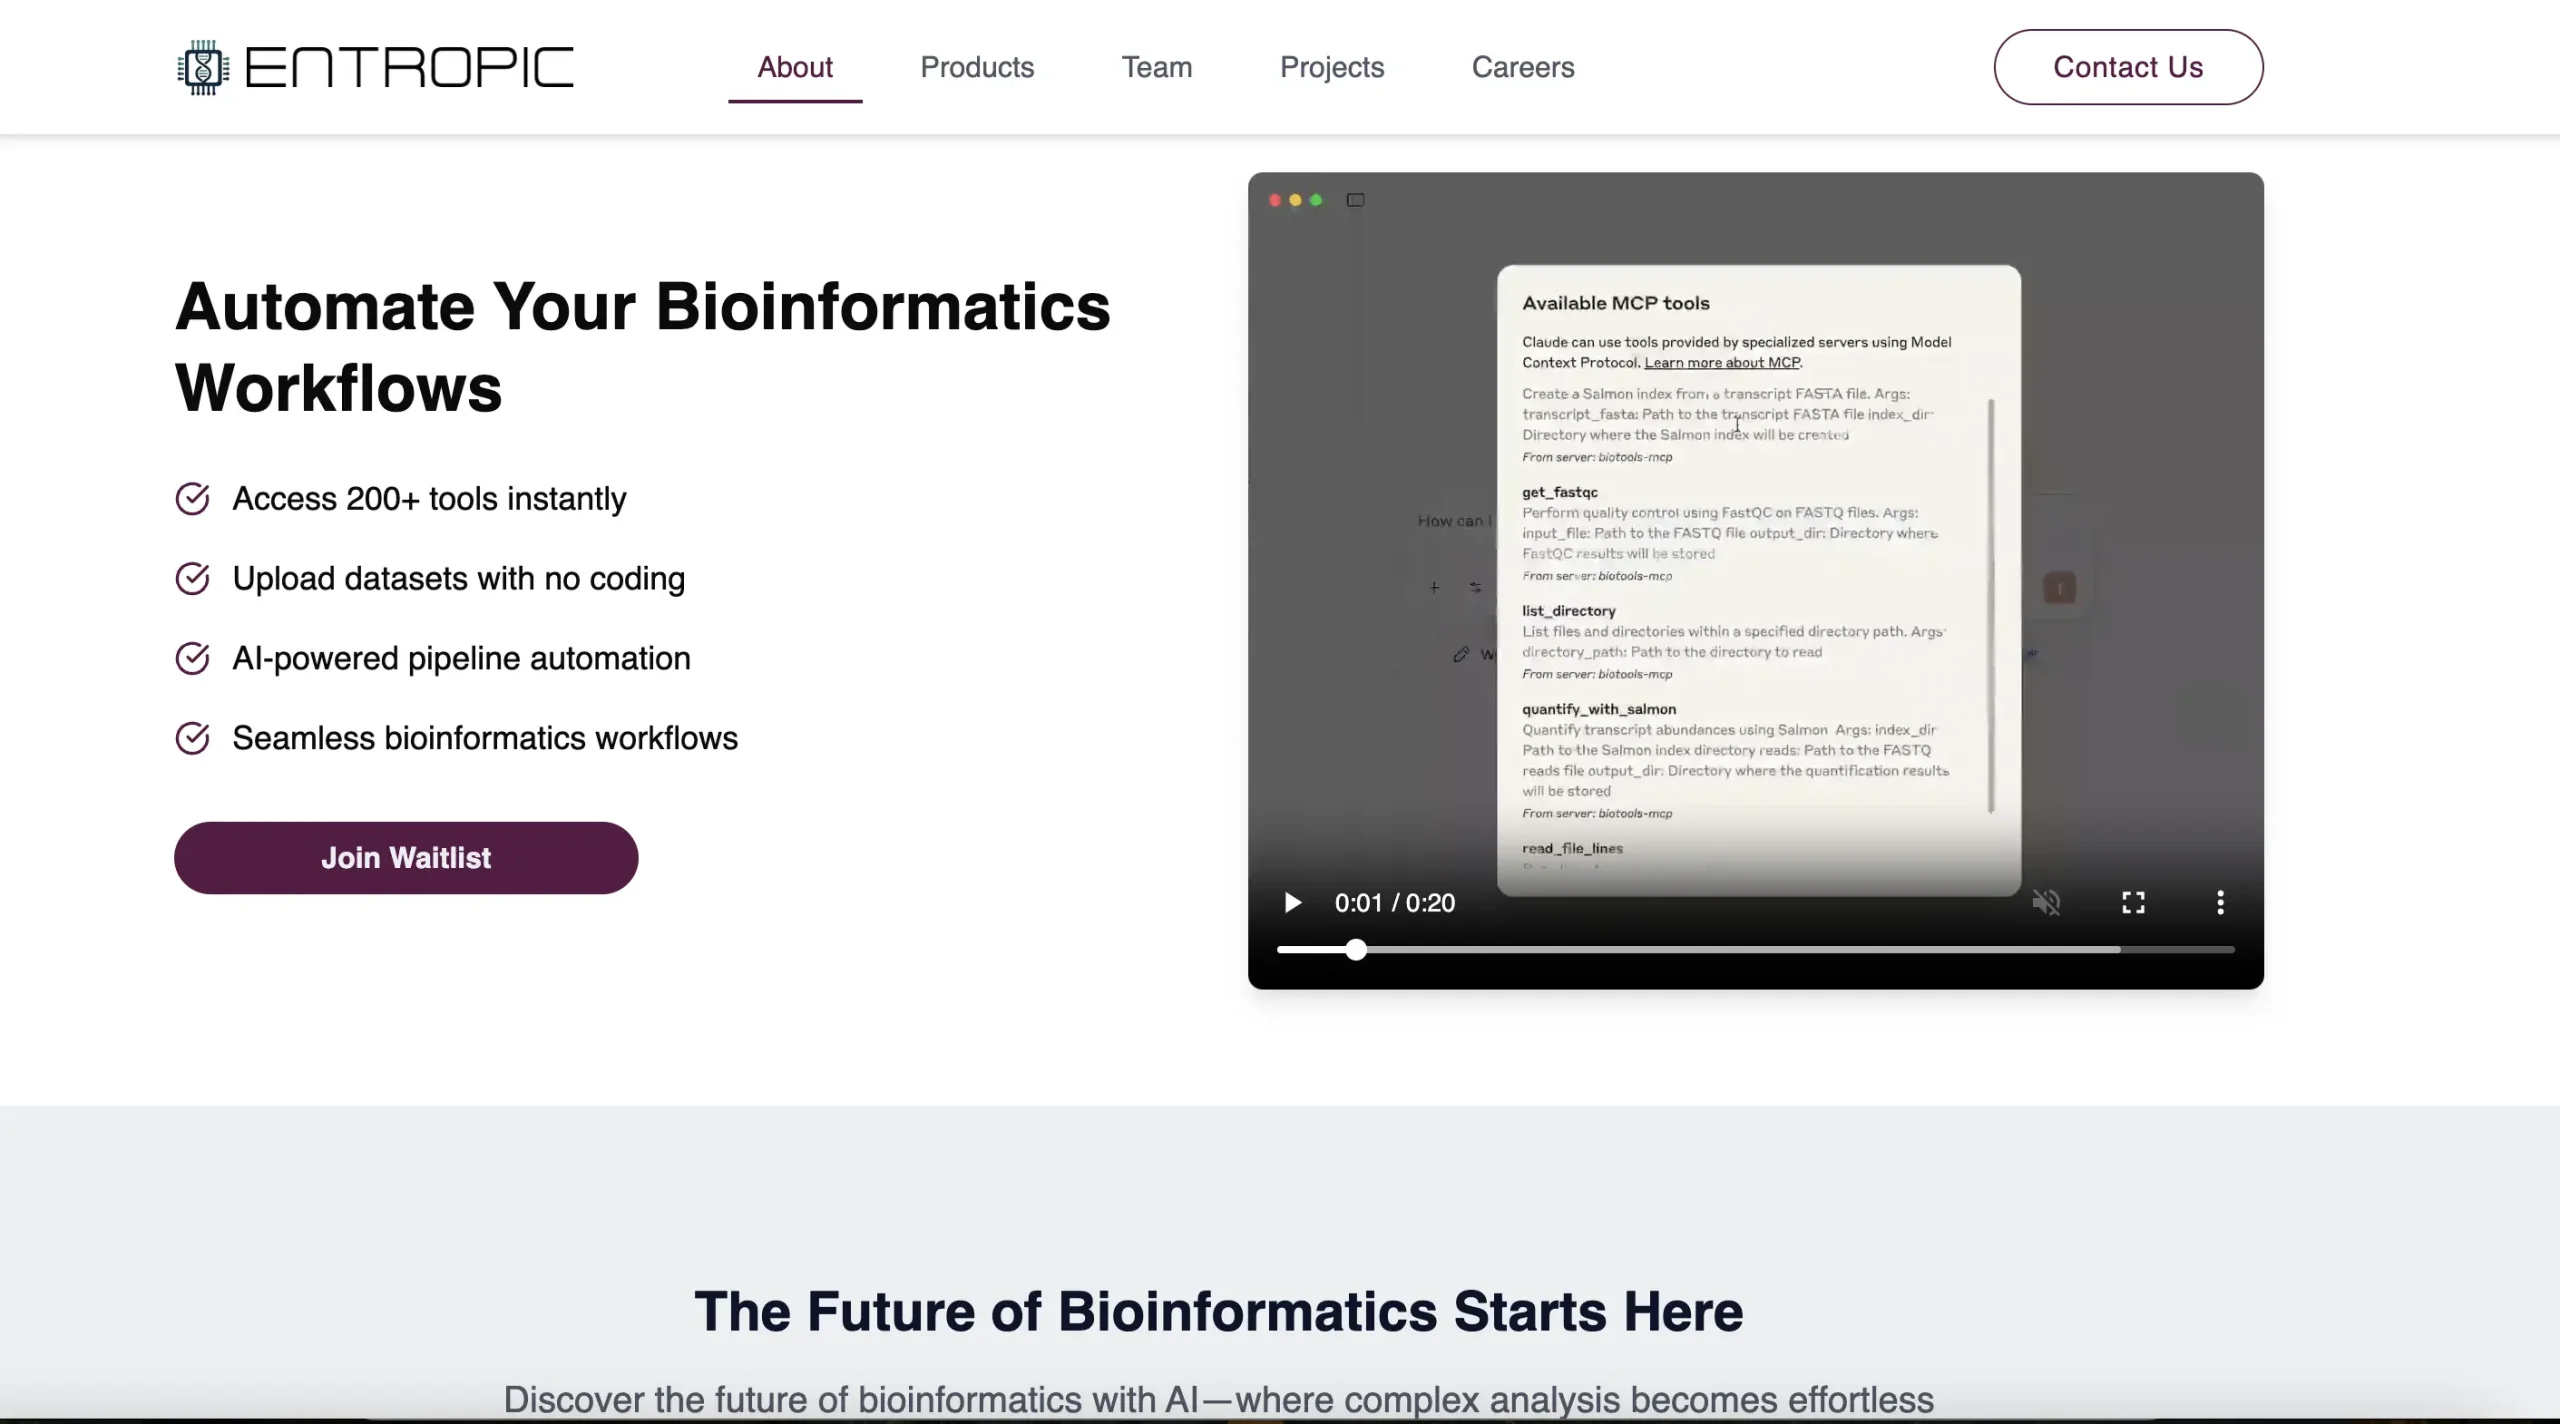Open video more options menu
The height and width of the screenshot is (1424, 2560).
(x=2220, y=903)
